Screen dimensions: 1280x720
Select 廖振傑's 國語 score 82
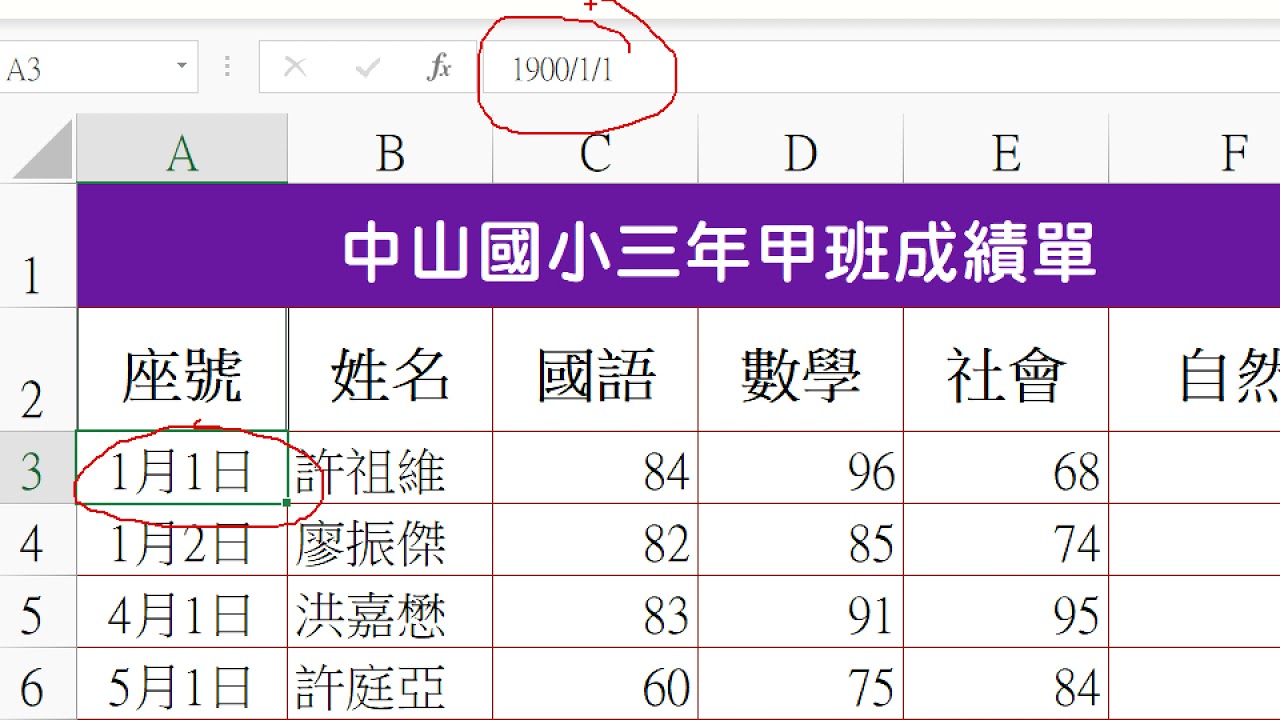pyautogui.click(x=596, y=539)
